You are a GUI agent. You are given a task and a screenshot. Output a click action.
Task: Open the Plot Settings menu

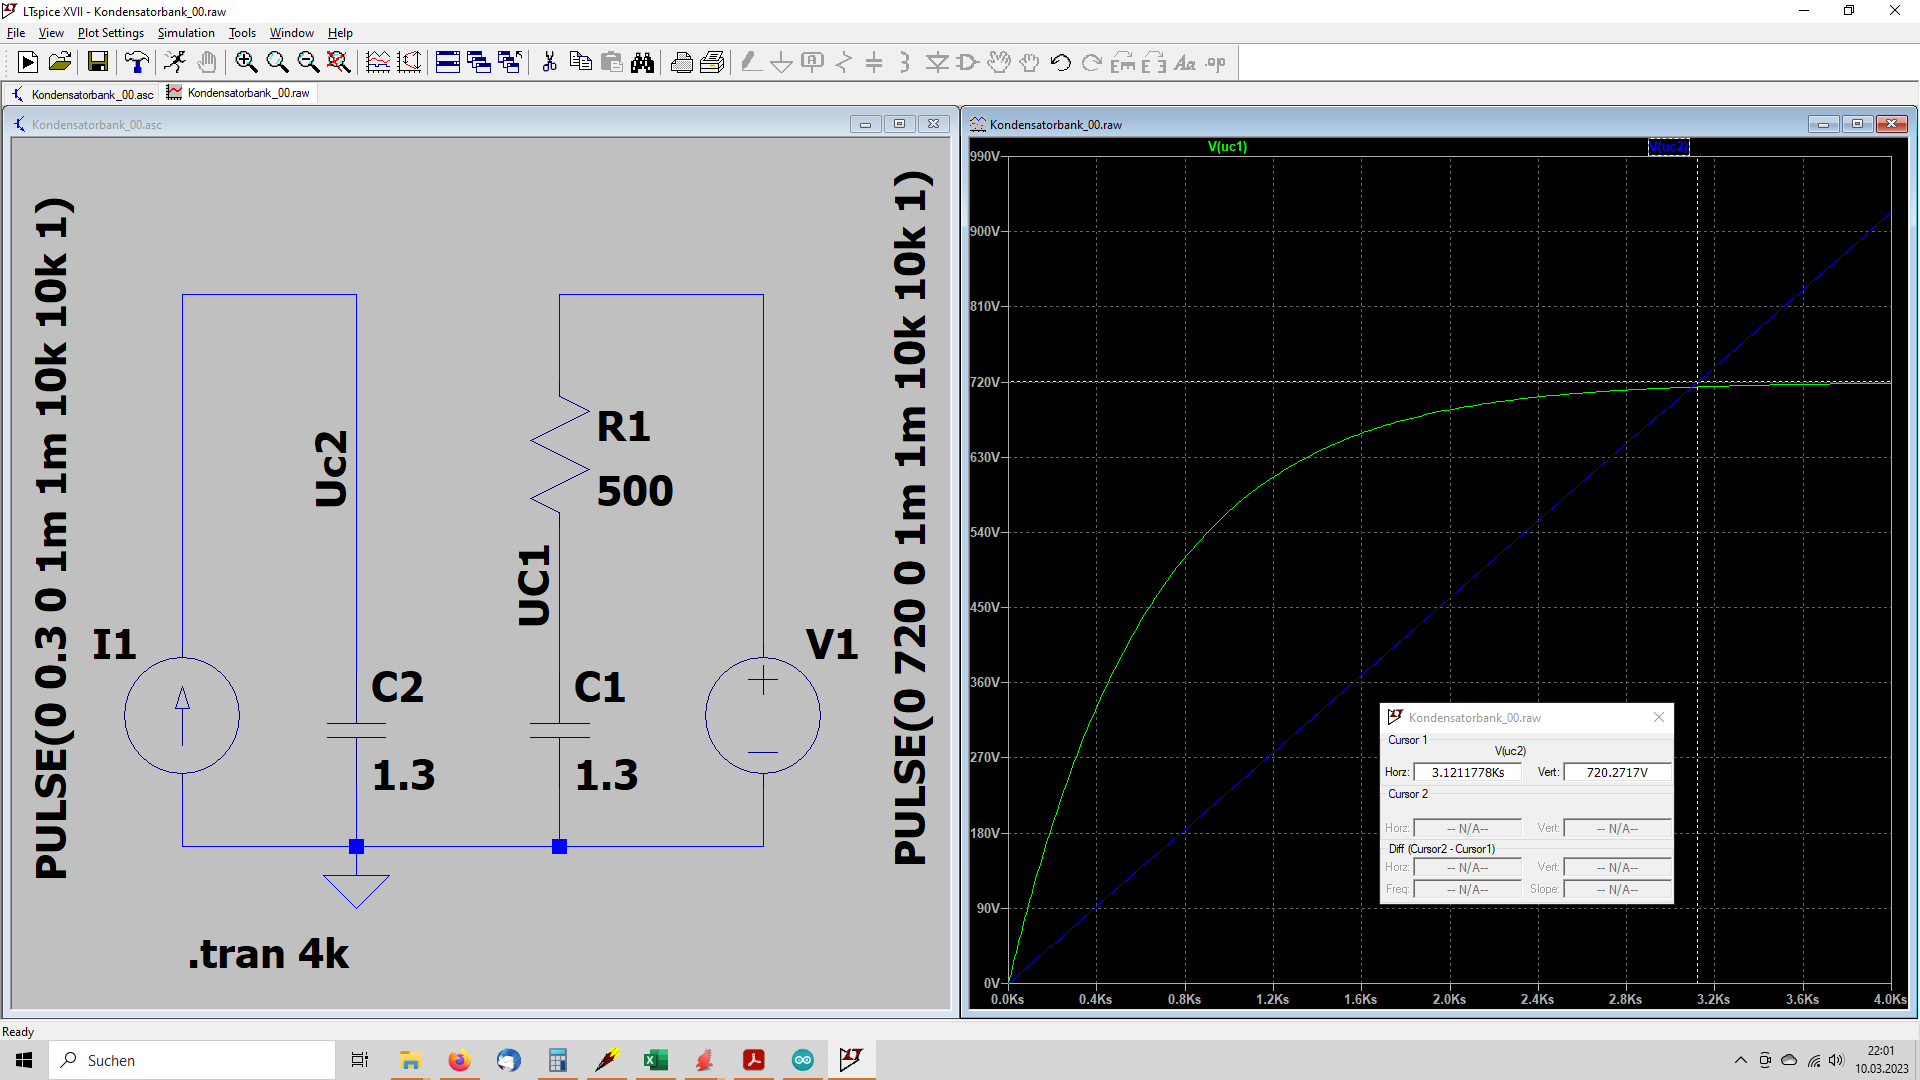[x=111, y=33]
